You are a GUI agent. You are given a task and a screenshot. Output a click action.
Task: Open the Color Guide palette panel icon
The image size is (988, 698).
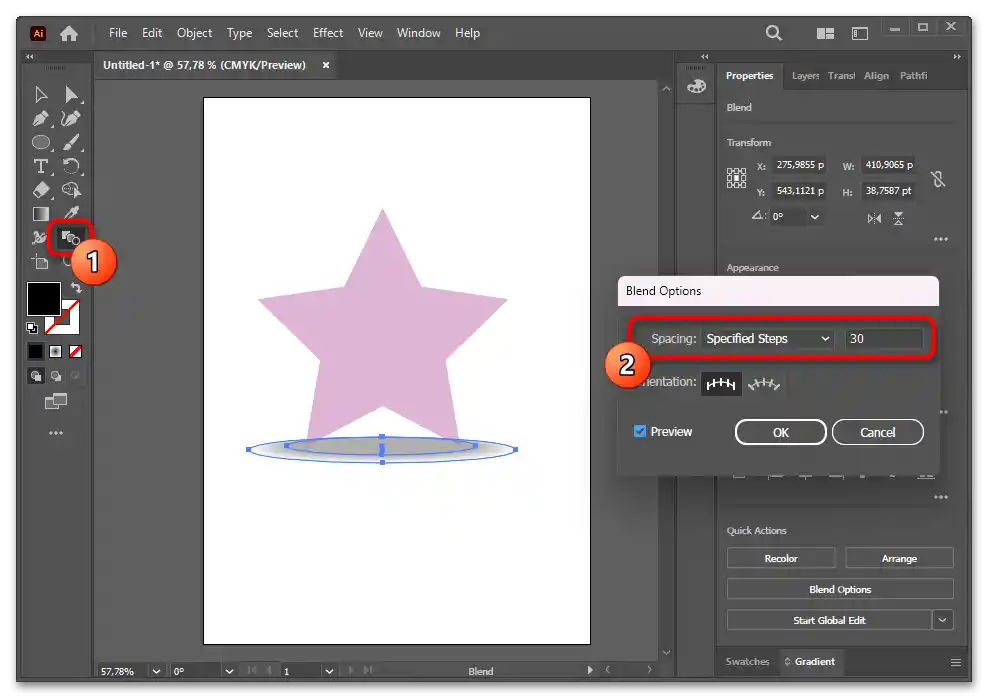point(696,87)
